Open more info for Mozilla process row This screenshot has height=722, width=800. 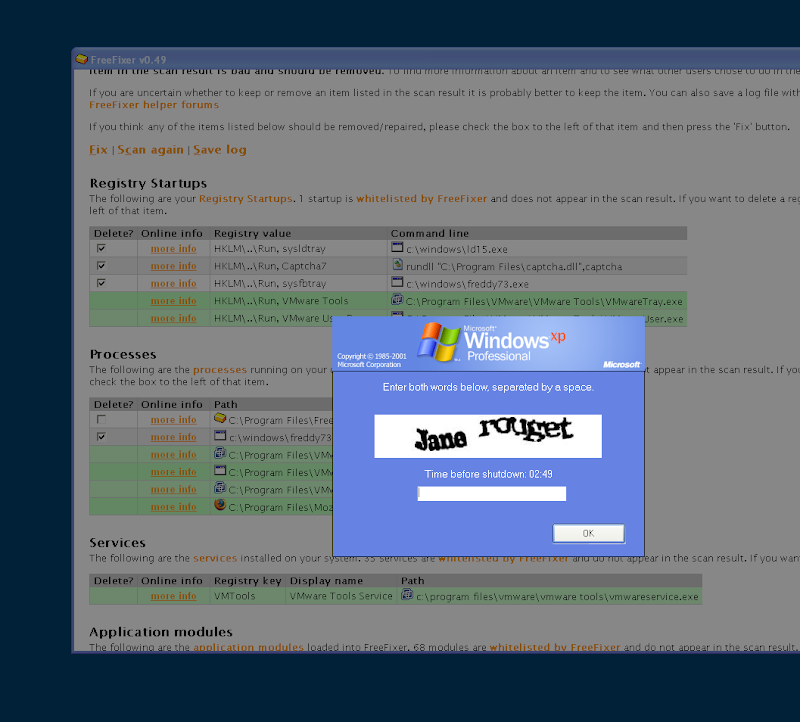[x=173, y=507]
